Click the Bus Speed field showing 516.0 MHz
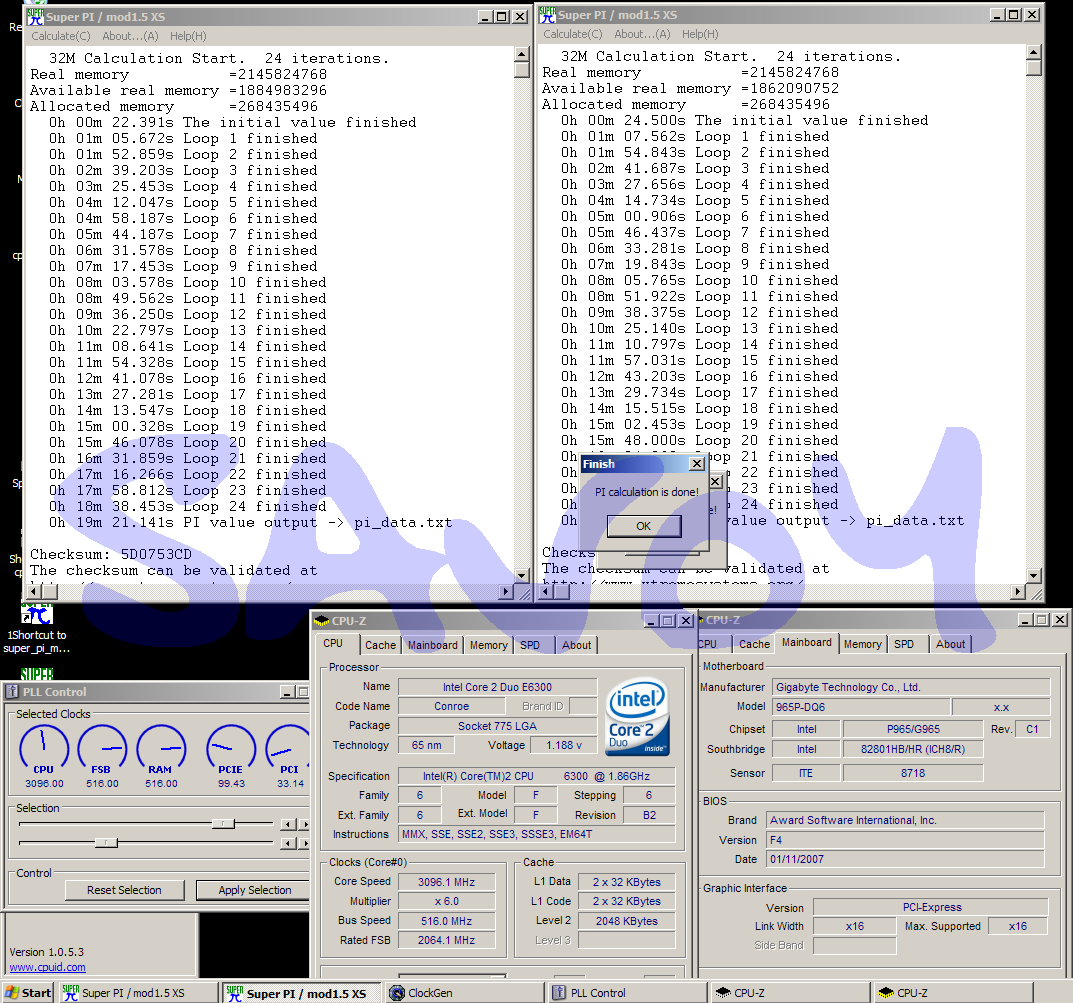The width and height of the screenshot is (1073, 1003). 447,922
